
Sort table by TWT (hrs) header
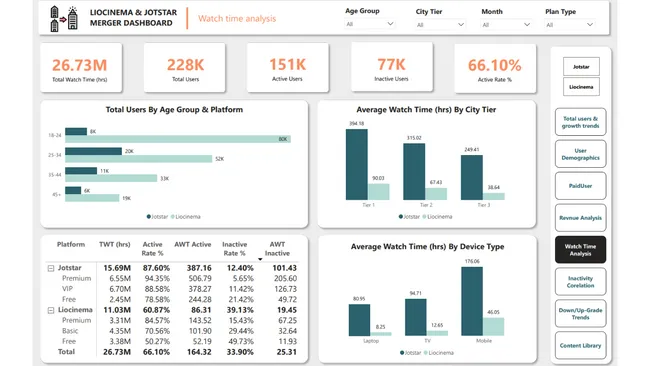(x=114, y=245)
